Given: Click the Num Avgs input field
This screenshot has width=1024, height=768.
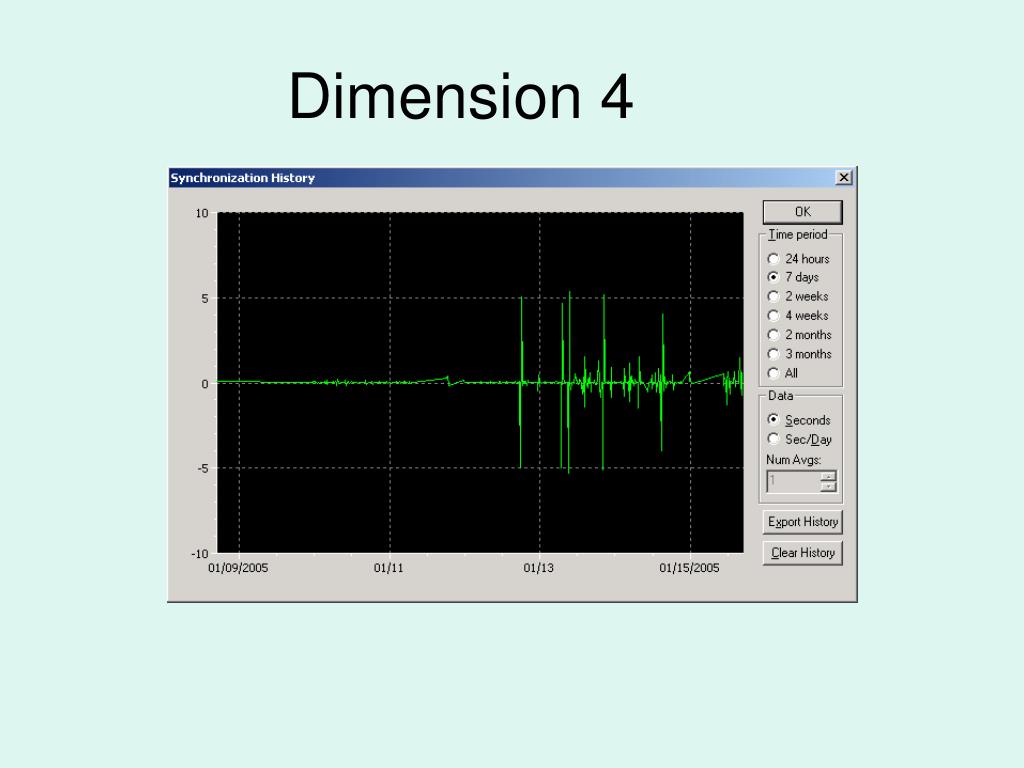Looking at the screenshot, I should (x=793, y=482).
